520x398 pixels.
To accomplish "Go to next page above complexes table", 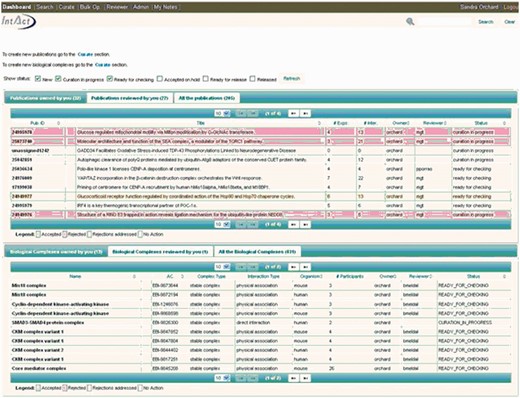I will (x=293, y=267).
